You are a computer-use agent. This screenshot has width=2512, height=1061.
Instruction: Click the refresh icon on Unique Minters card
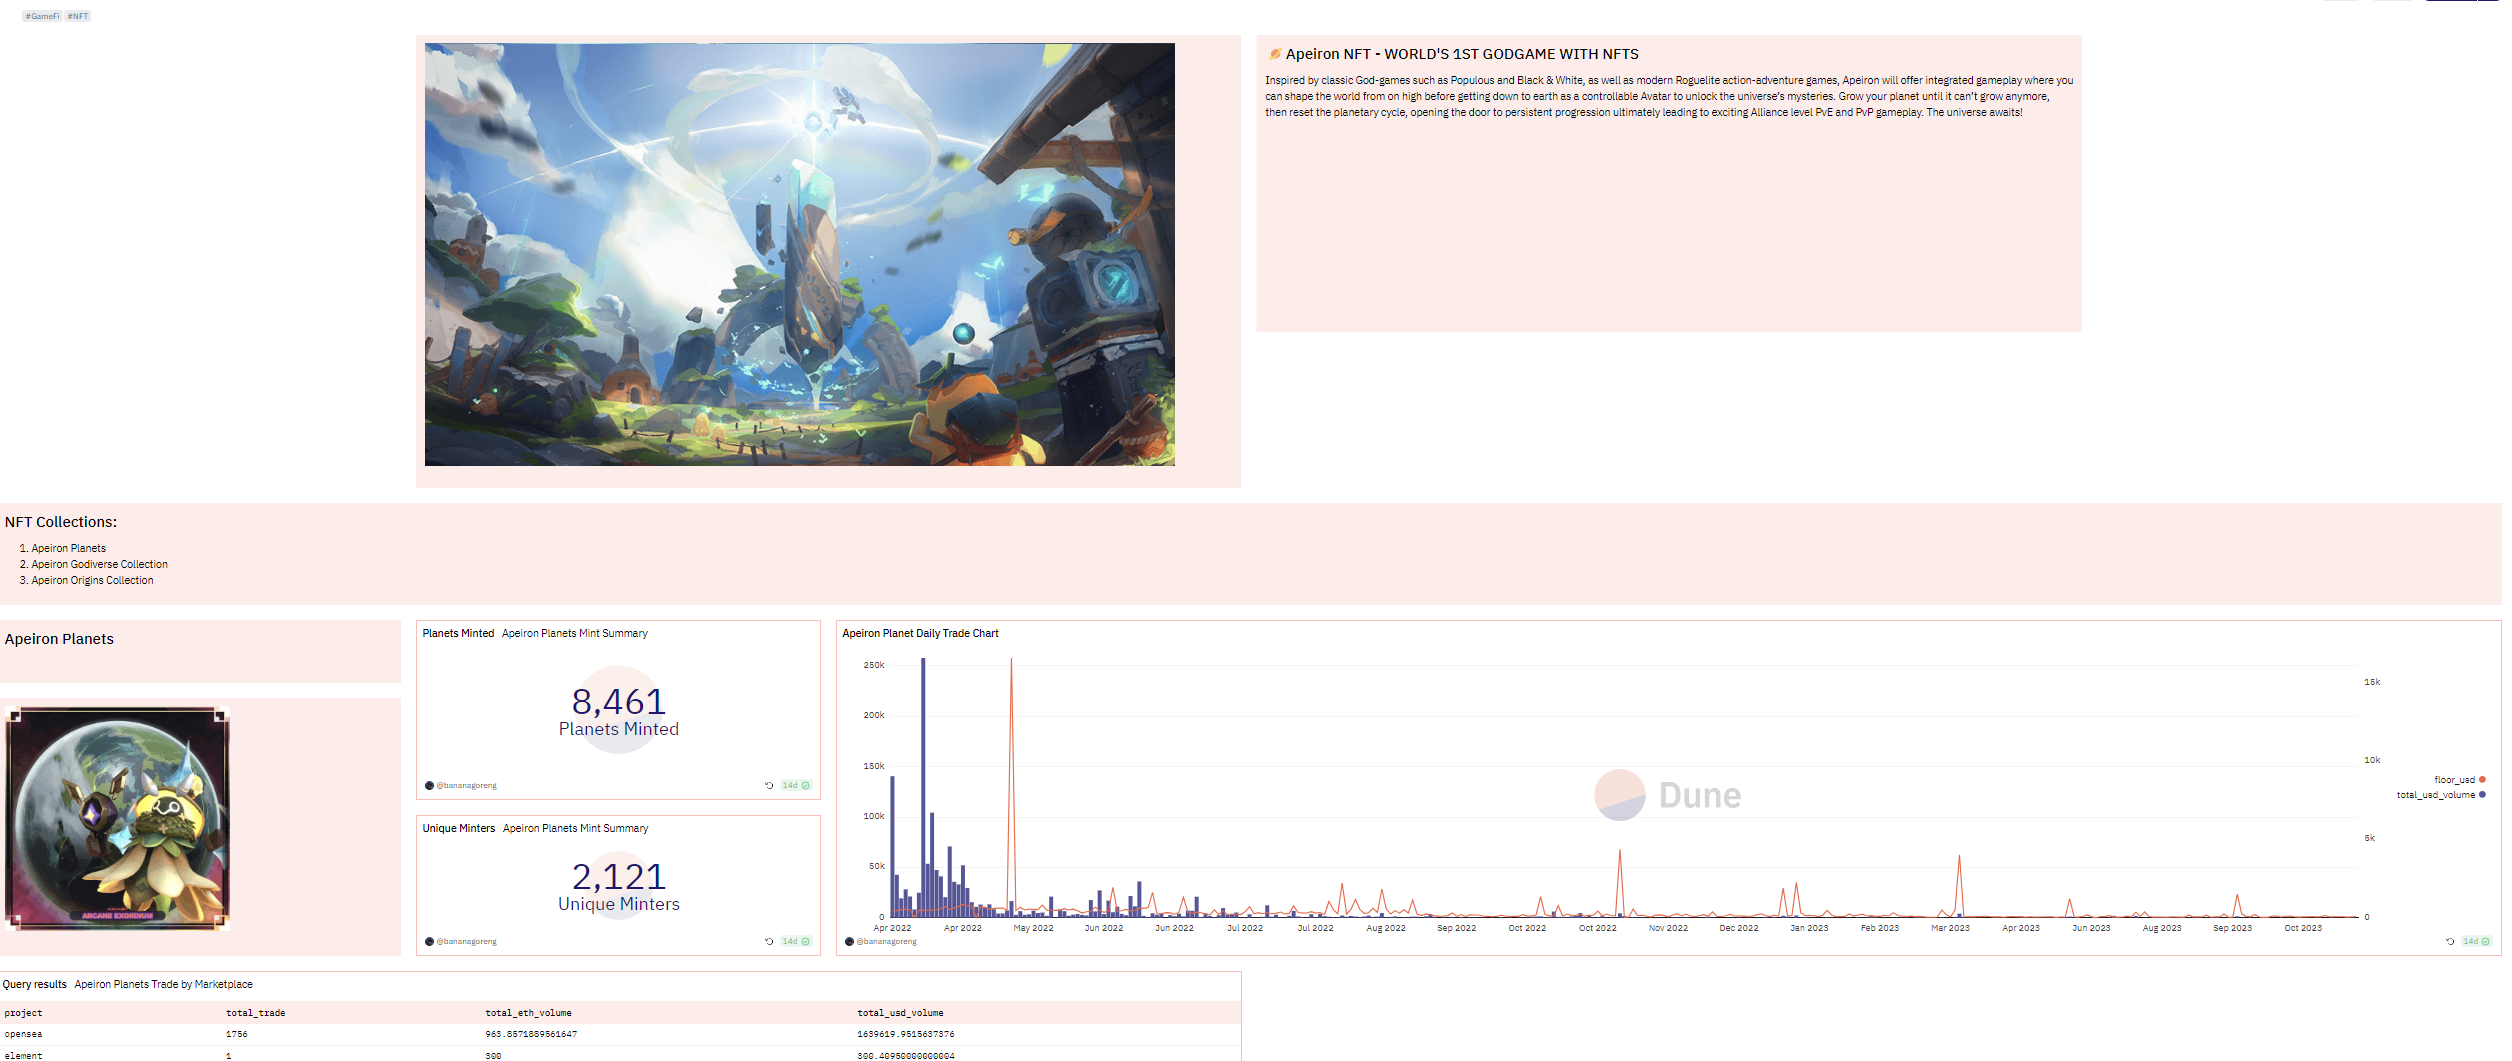coord(769,941)
